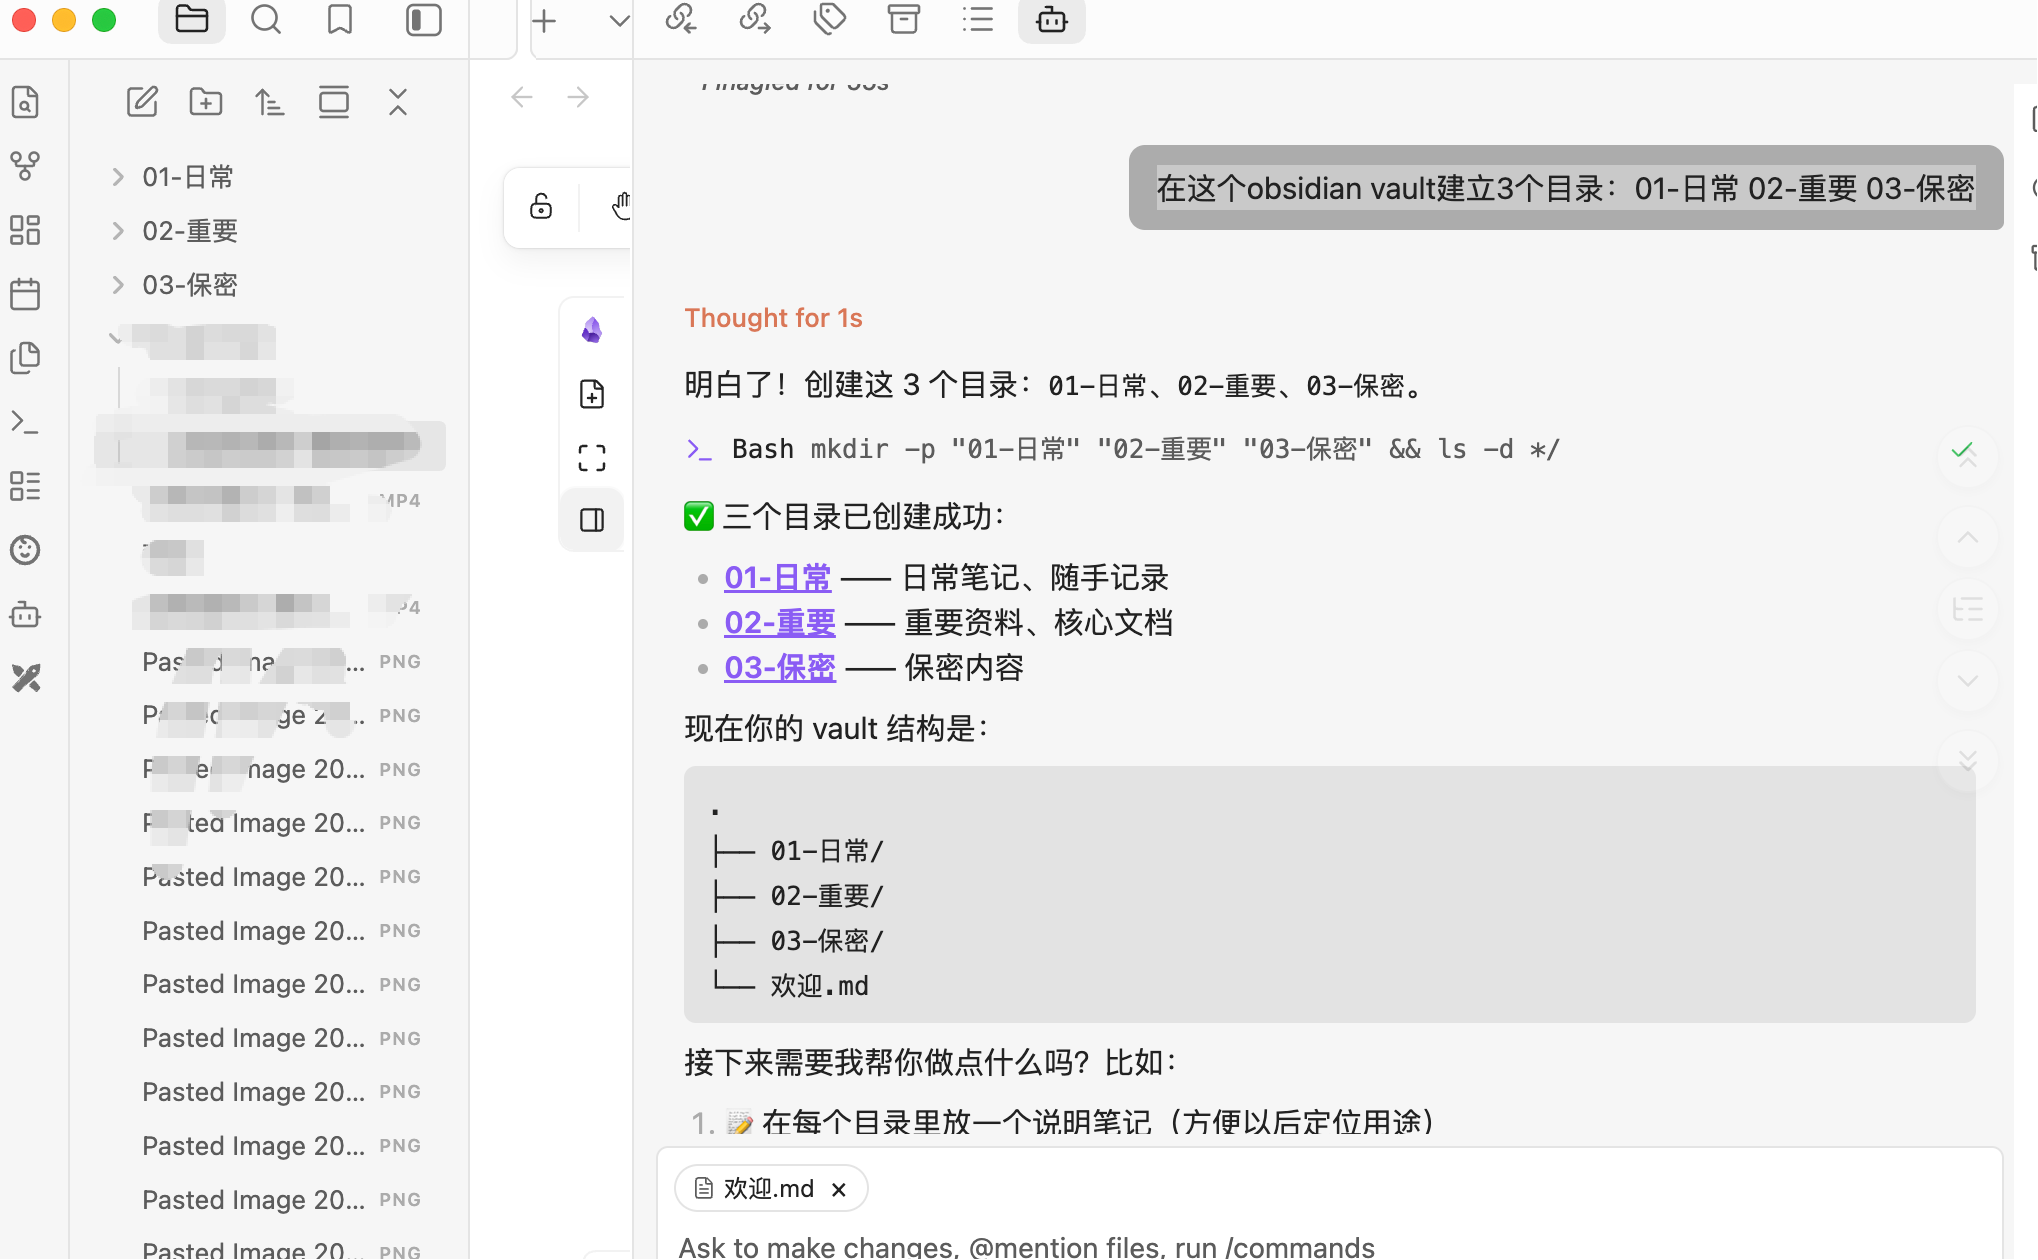Click the add-file icon in the vertical toolbar

pyautogui.click(x=592, y=394)
